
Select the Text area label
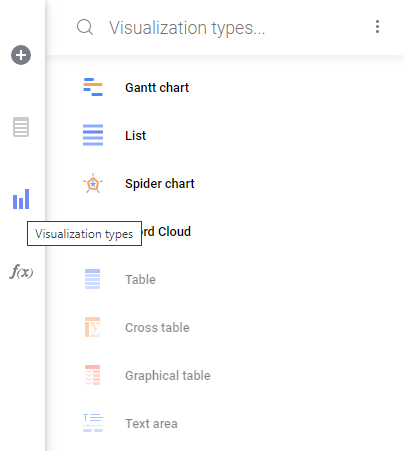pos(151,424)
